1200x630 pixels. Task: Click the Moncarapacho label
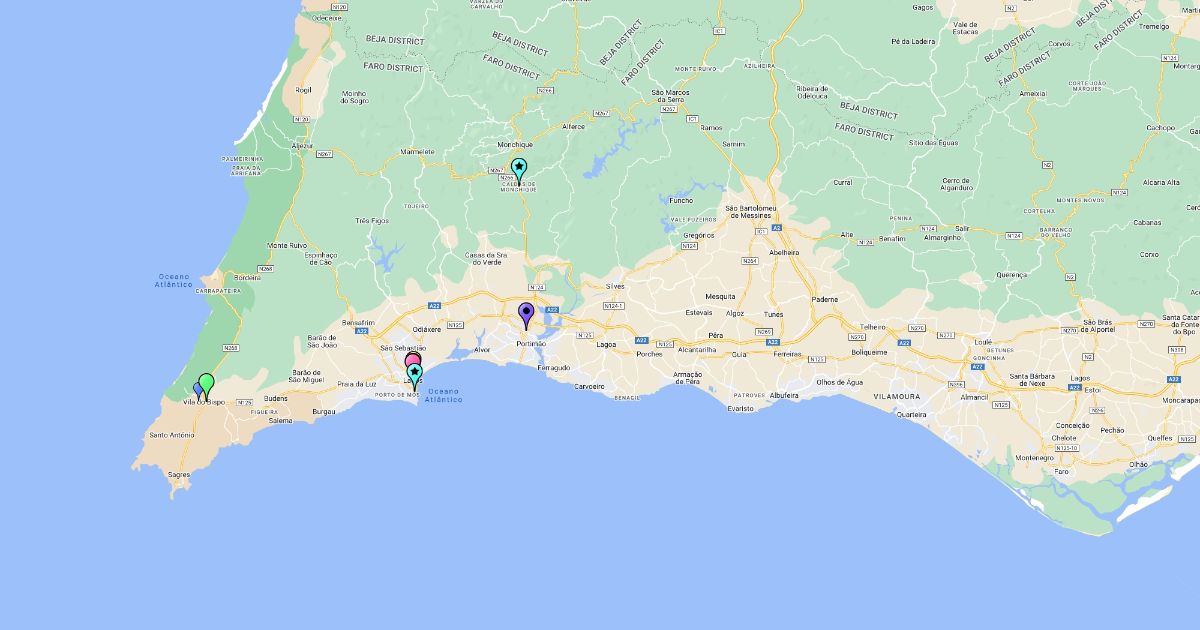(1183, 400)
